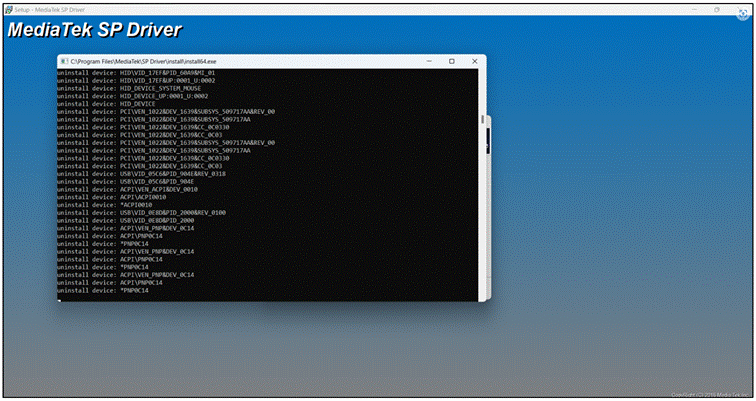Click the line with HID\VID_17EF&UP:0001_U:0002

coord(136,81)
